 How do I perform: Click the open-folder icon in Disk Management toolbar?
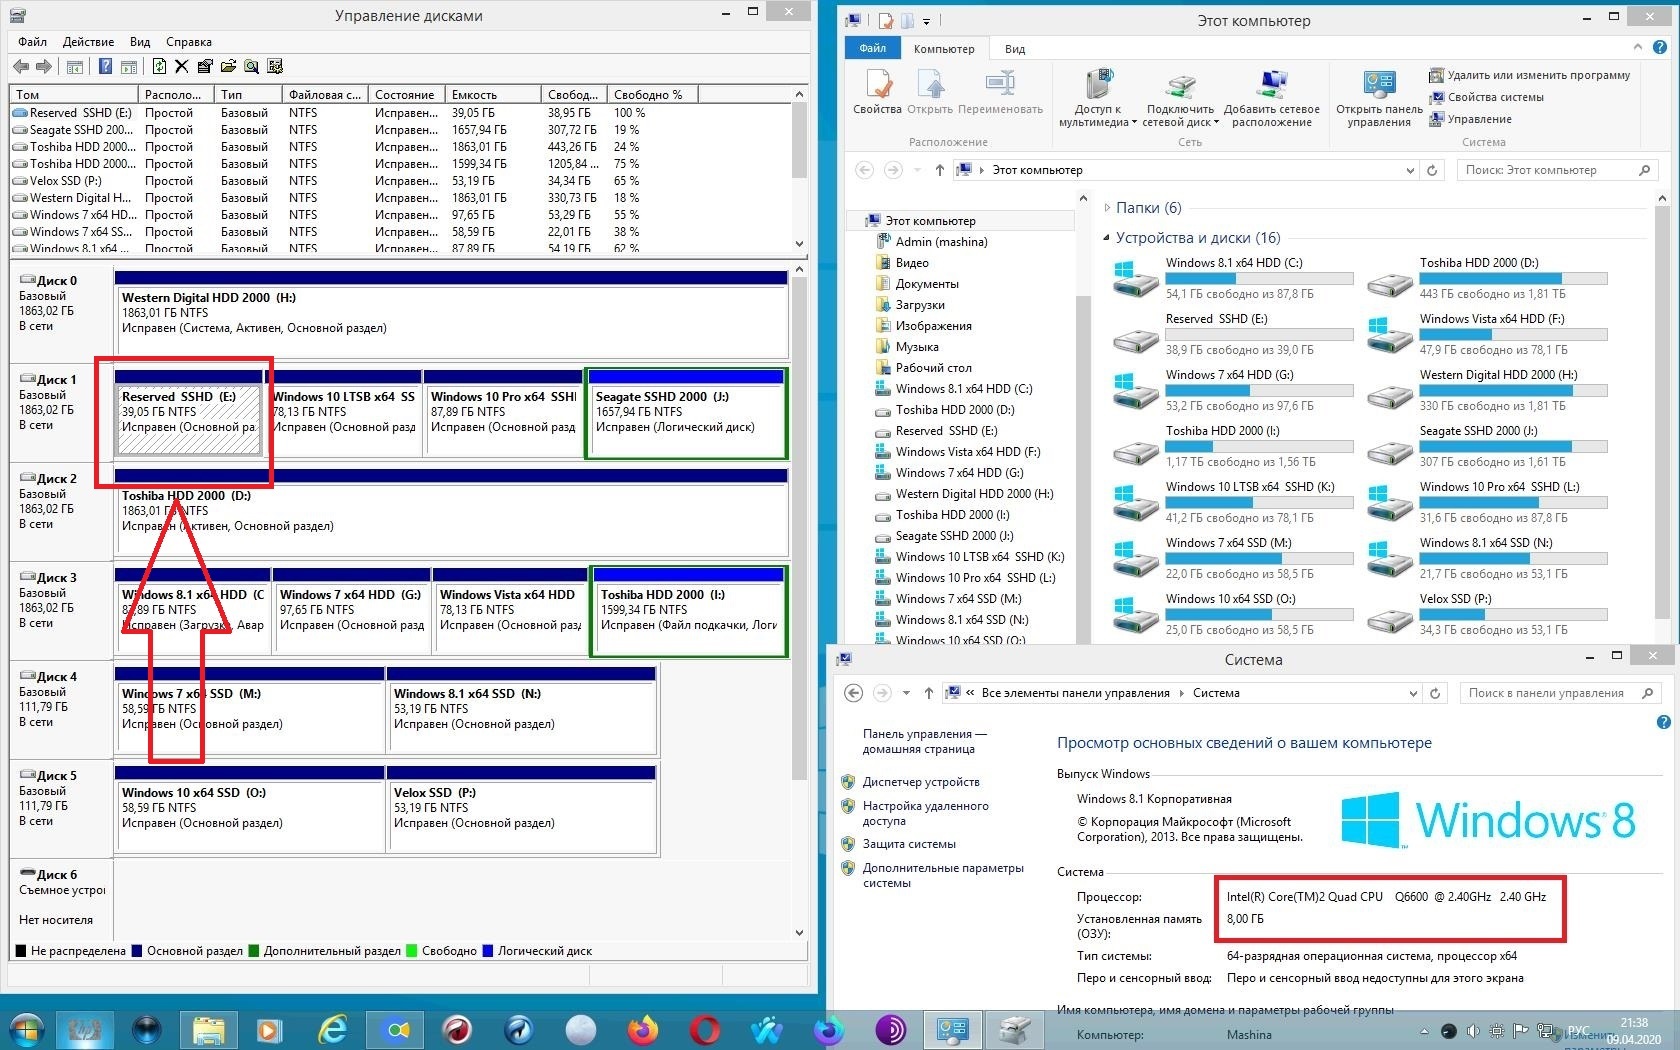(x=228, y=67)
